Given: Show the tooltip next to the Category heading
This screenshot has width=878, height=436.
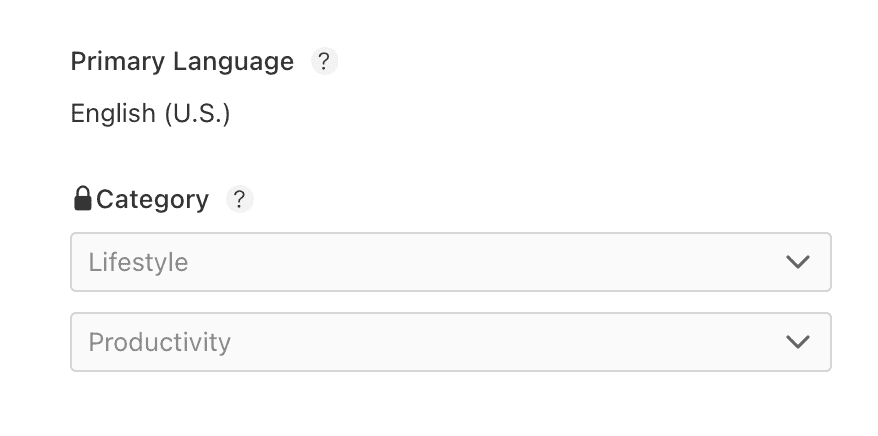Looking at the screenshot, I should (x=240, y=200).
